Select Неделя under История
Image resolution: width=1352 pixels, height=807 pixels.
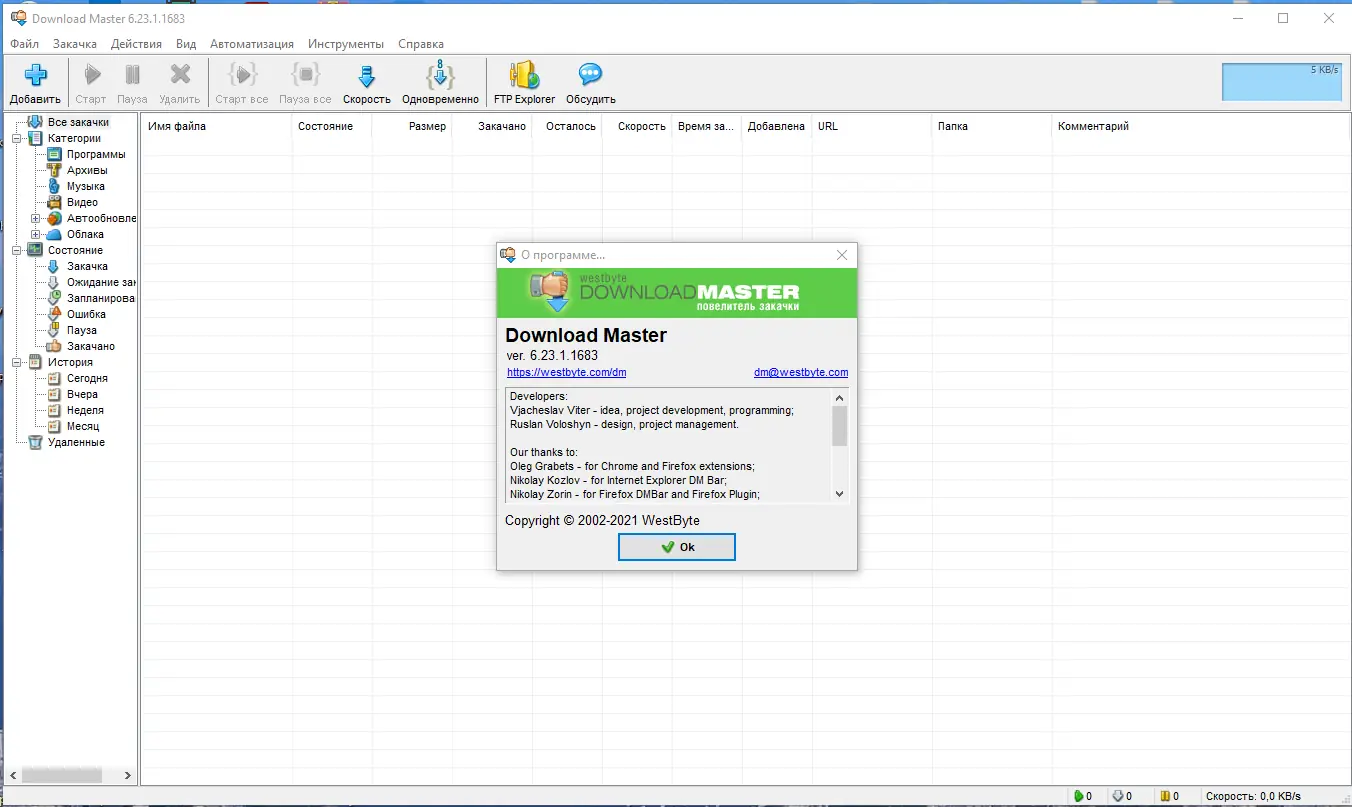[85, 410]
